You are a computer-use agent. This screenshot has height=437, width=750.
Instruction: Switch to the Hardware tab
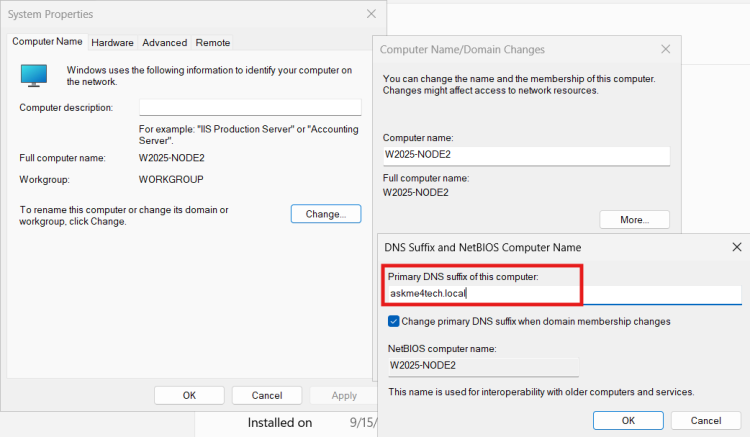112,43
